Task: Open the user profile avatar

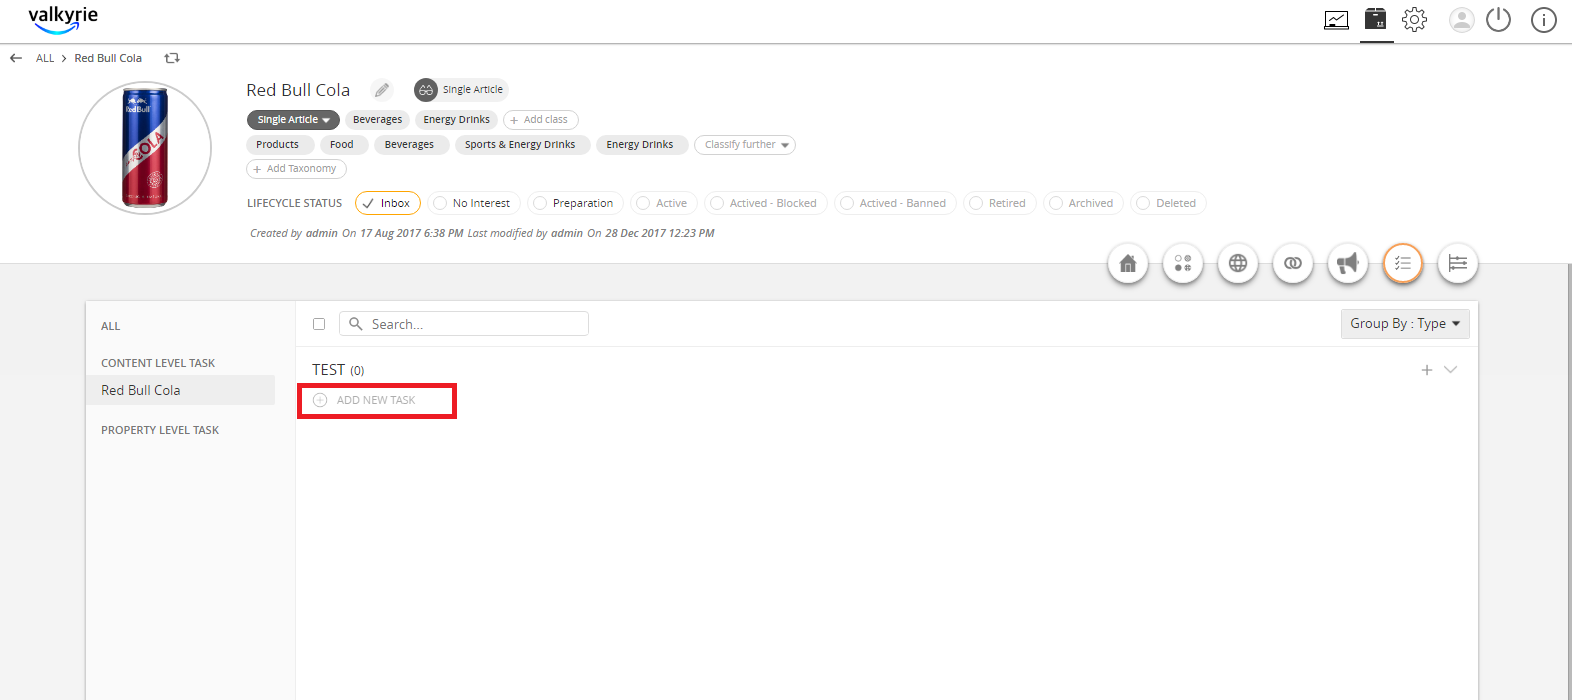Action: [1462, 20]
